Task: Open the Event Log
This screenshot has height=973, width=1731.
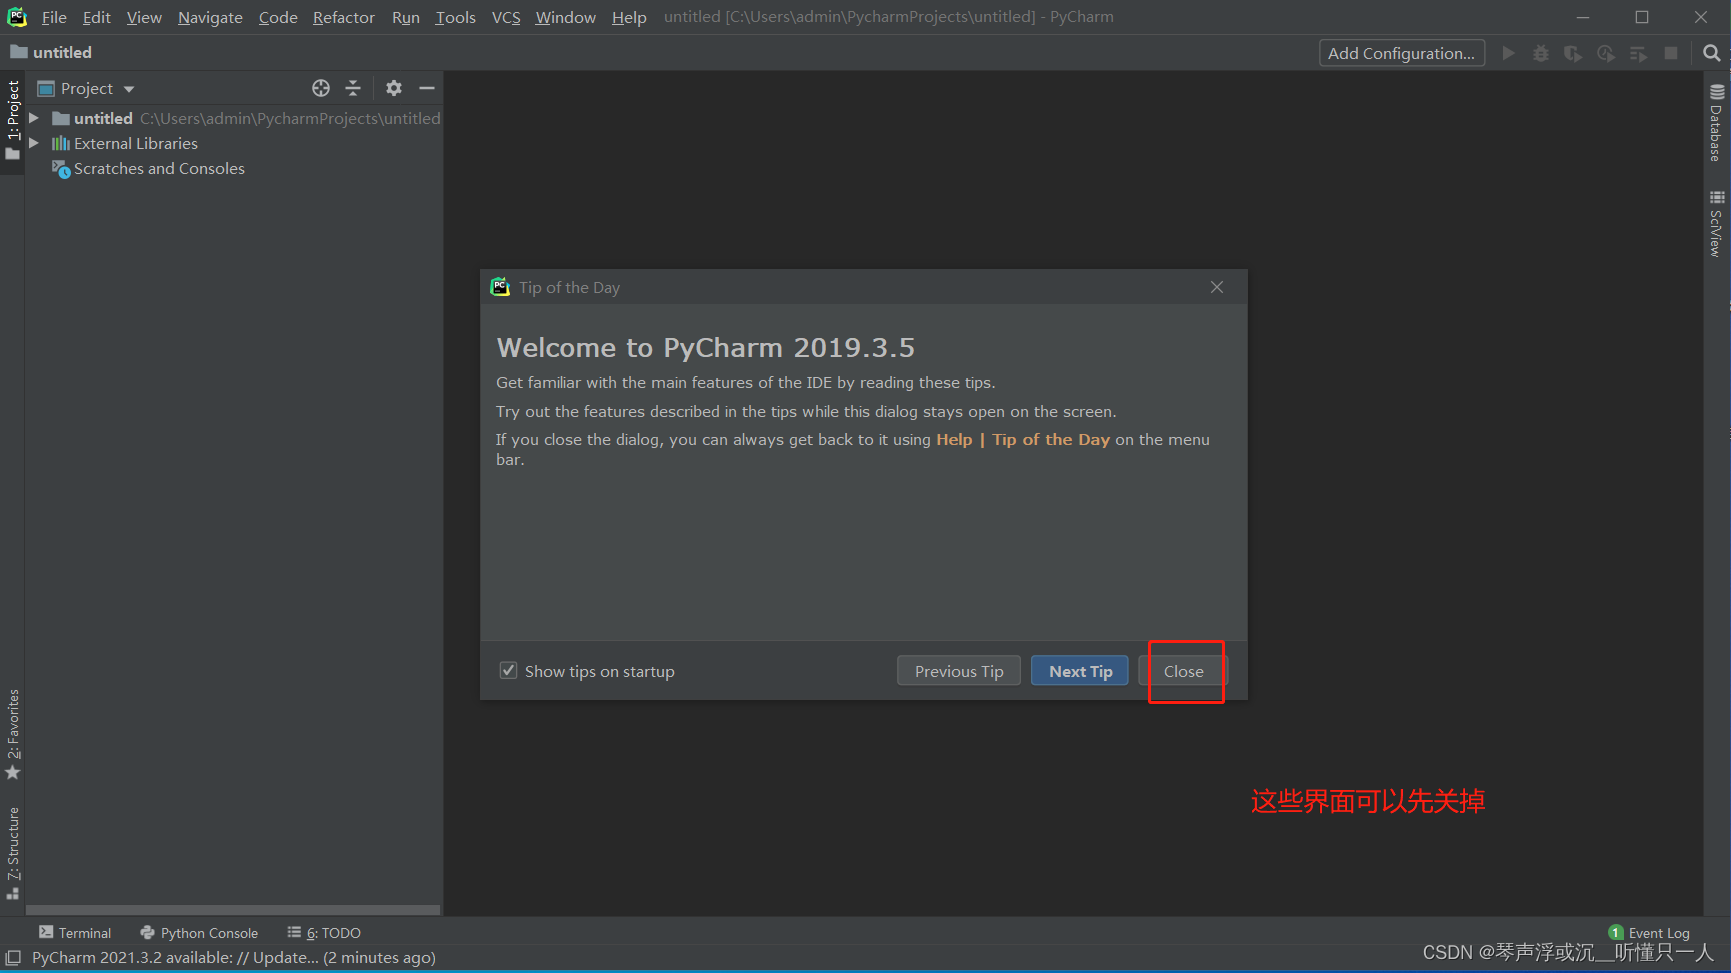Action: coord(1649,932)
